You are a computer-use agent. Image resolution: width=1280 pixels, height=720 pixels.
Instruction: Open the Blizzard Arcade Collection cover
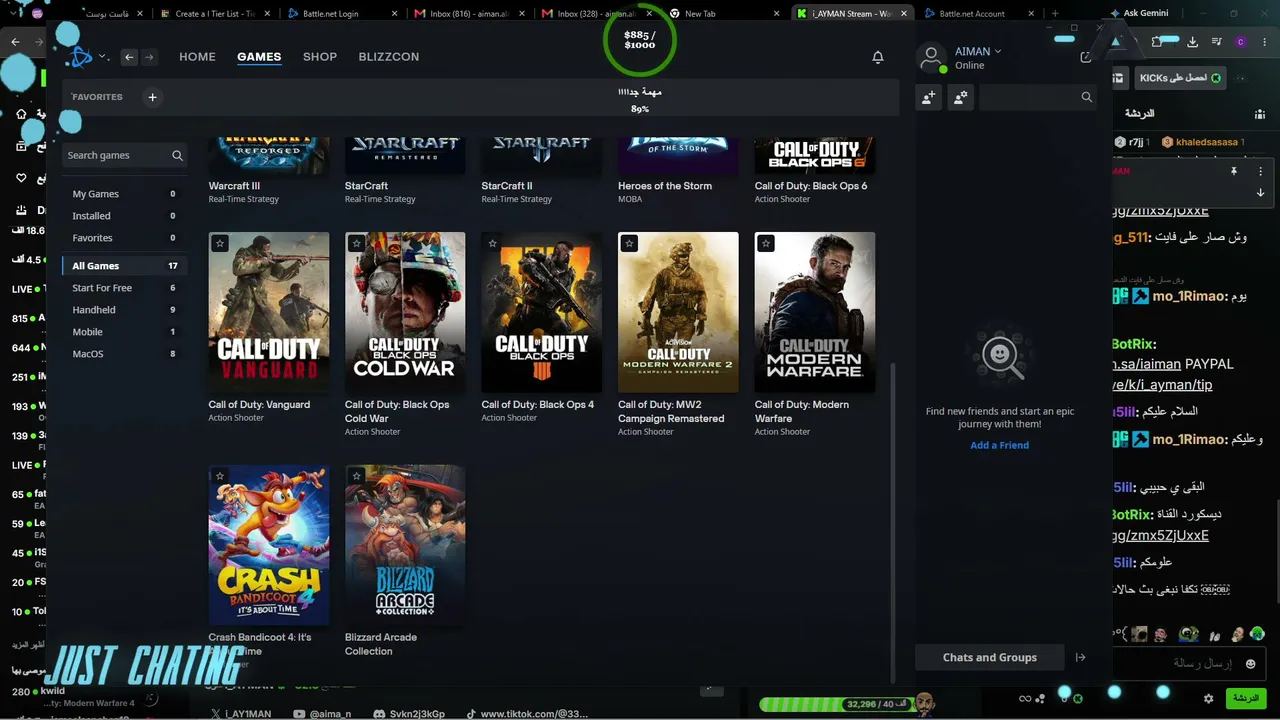405,545
